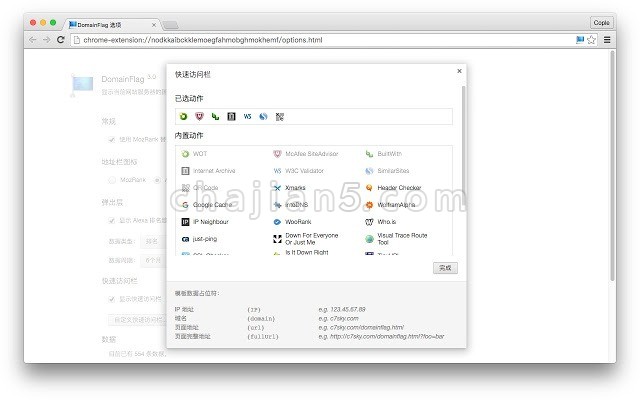This screenshot has width=640, height=400.
Task: Switch to the DomainFlag options tab
Action: (x=110, y=22)
